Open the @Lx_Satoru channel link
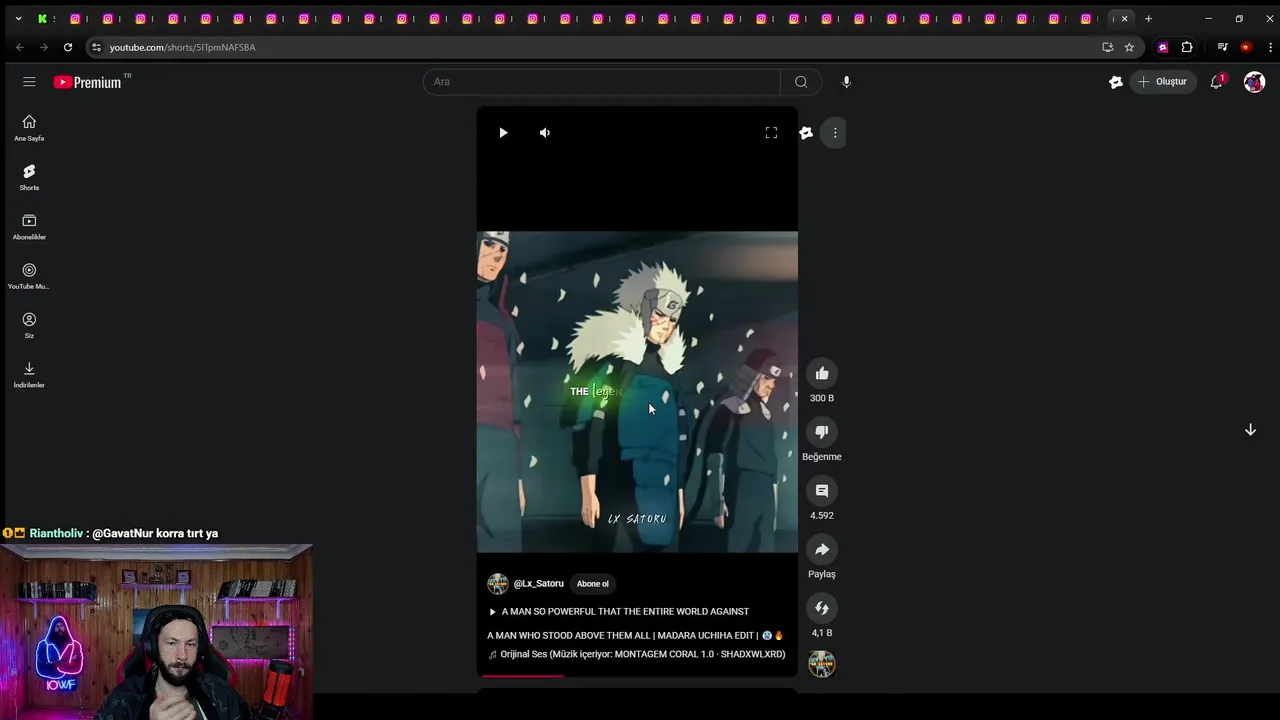The width and height of the screenshot is (1280, 720). (x=539, y=584)
